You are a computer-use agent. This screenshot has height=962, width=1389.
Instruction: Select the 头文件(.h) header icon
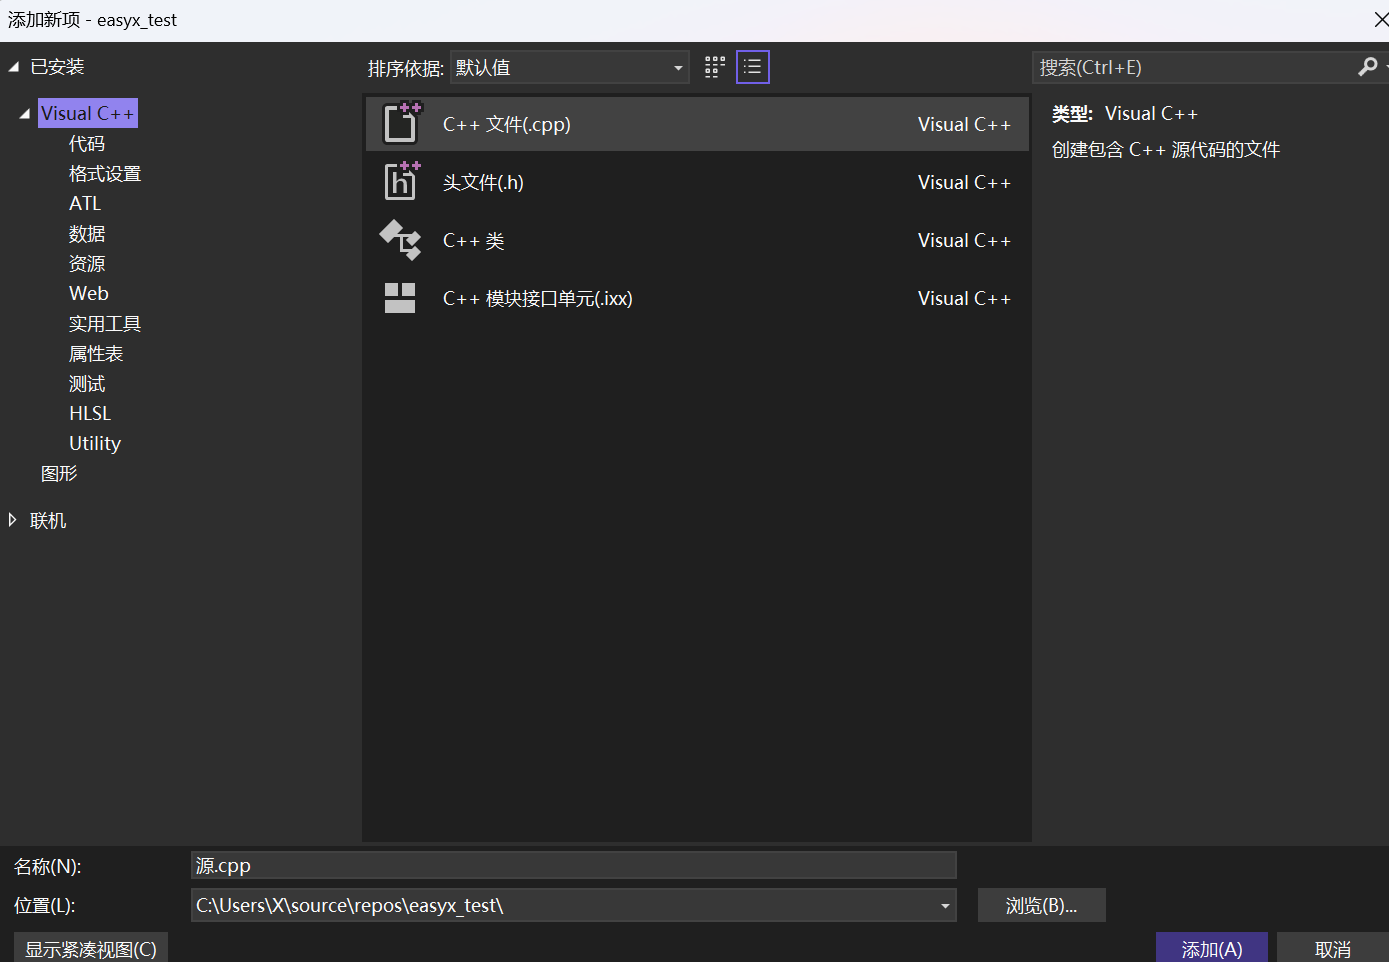pyautogui.click(x=402, y=181)
